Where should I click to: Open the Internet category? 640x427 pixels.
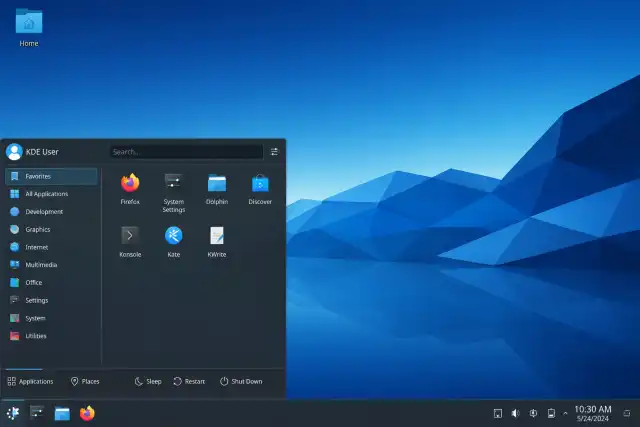click(51, 247)
